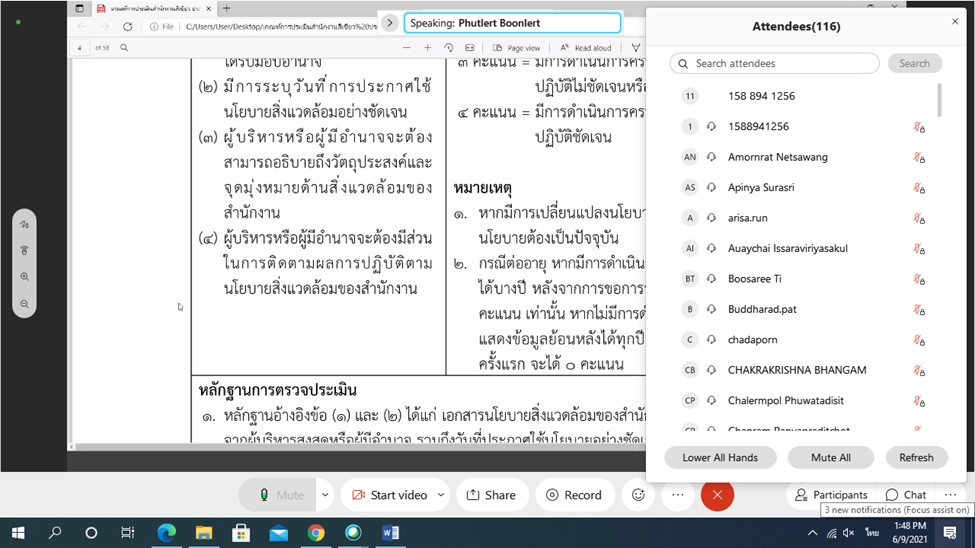Image resolution: width=975 pixels, height=548 pixels.
Task: Select the annotate scribble tool
Action: pos(24,225)
